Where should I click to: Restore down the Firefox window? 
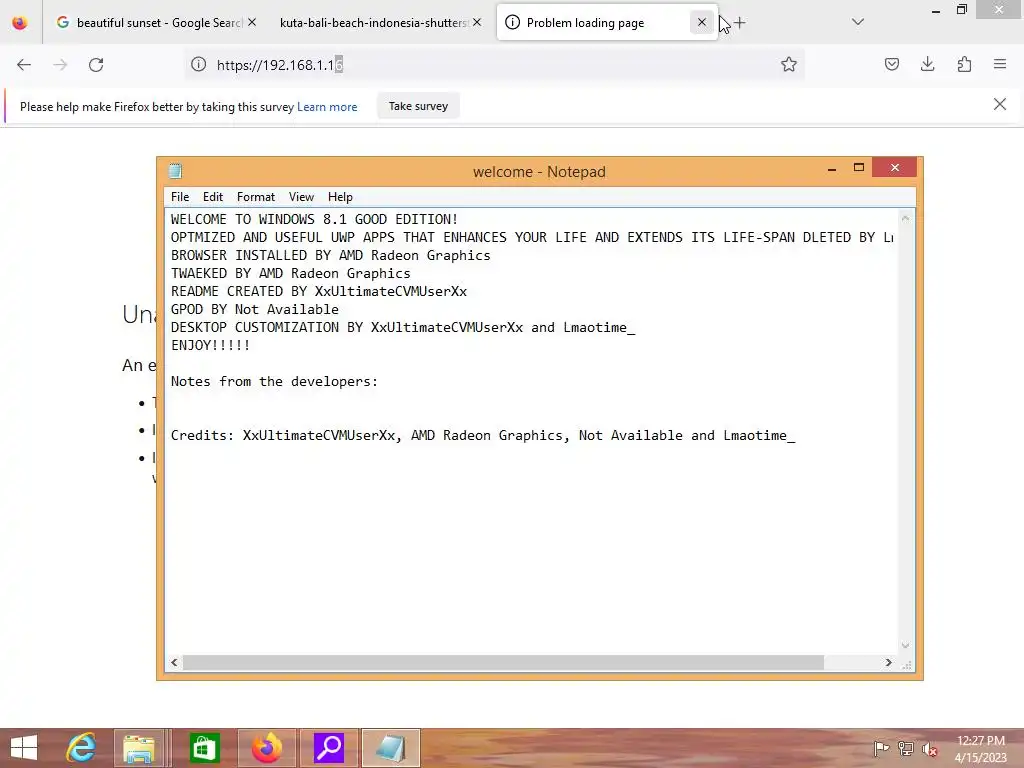[962, 10]
